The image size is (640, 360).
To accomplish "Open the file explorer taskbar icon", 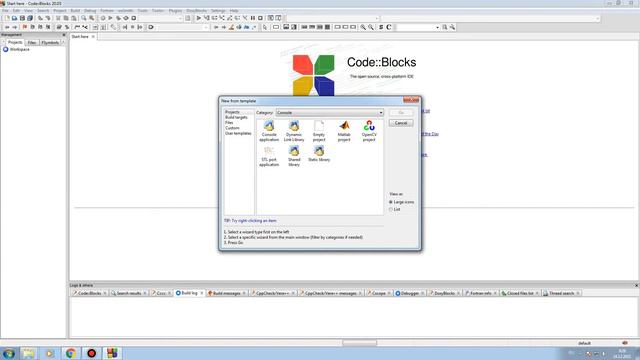I will click(29, 353).
